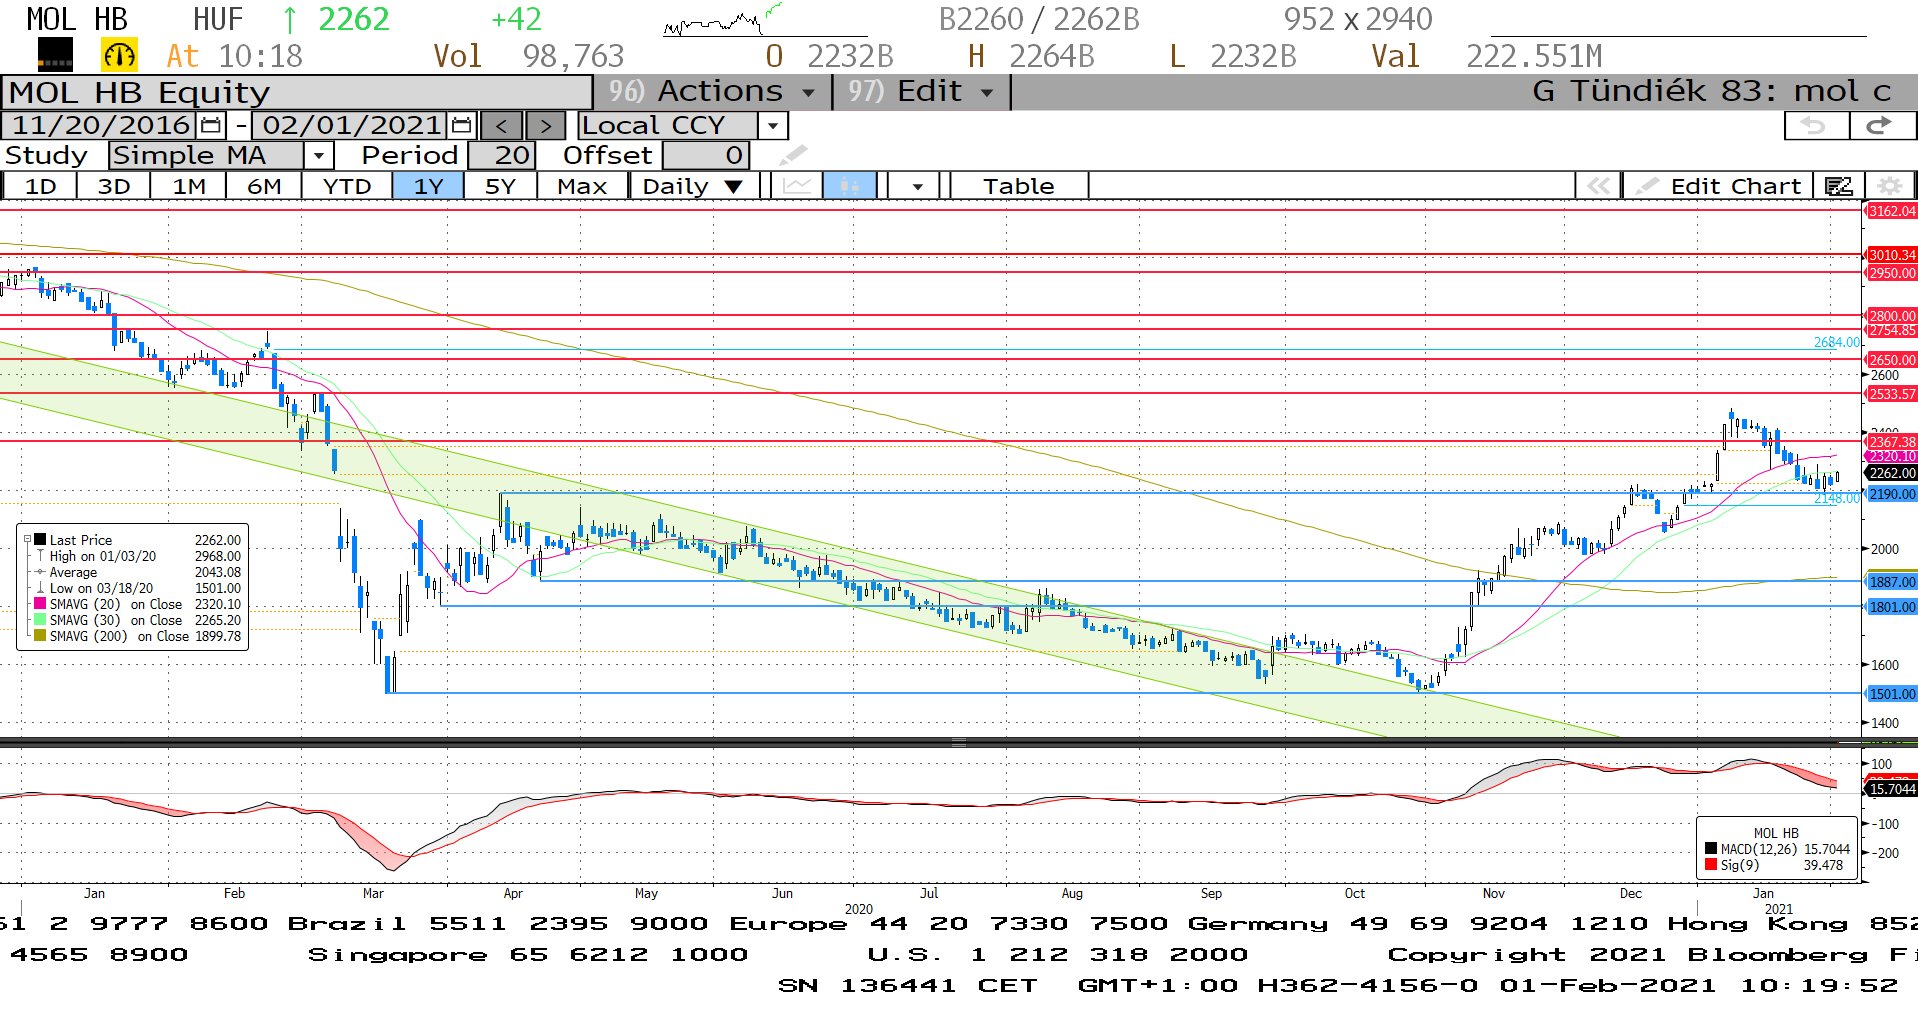Viewport: 1918px width, 1025px height.
Task: Click the study edit pencil icon
Action: click(792, 155)
